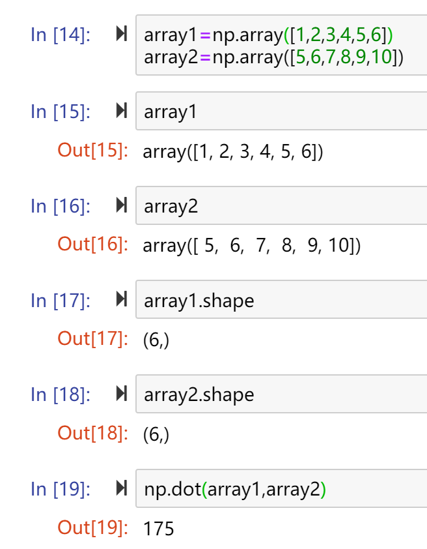Run cell In [14] using its run icon
Viewport: 427px width, 549px height.
pyautogui.click(x=121, y=34)
